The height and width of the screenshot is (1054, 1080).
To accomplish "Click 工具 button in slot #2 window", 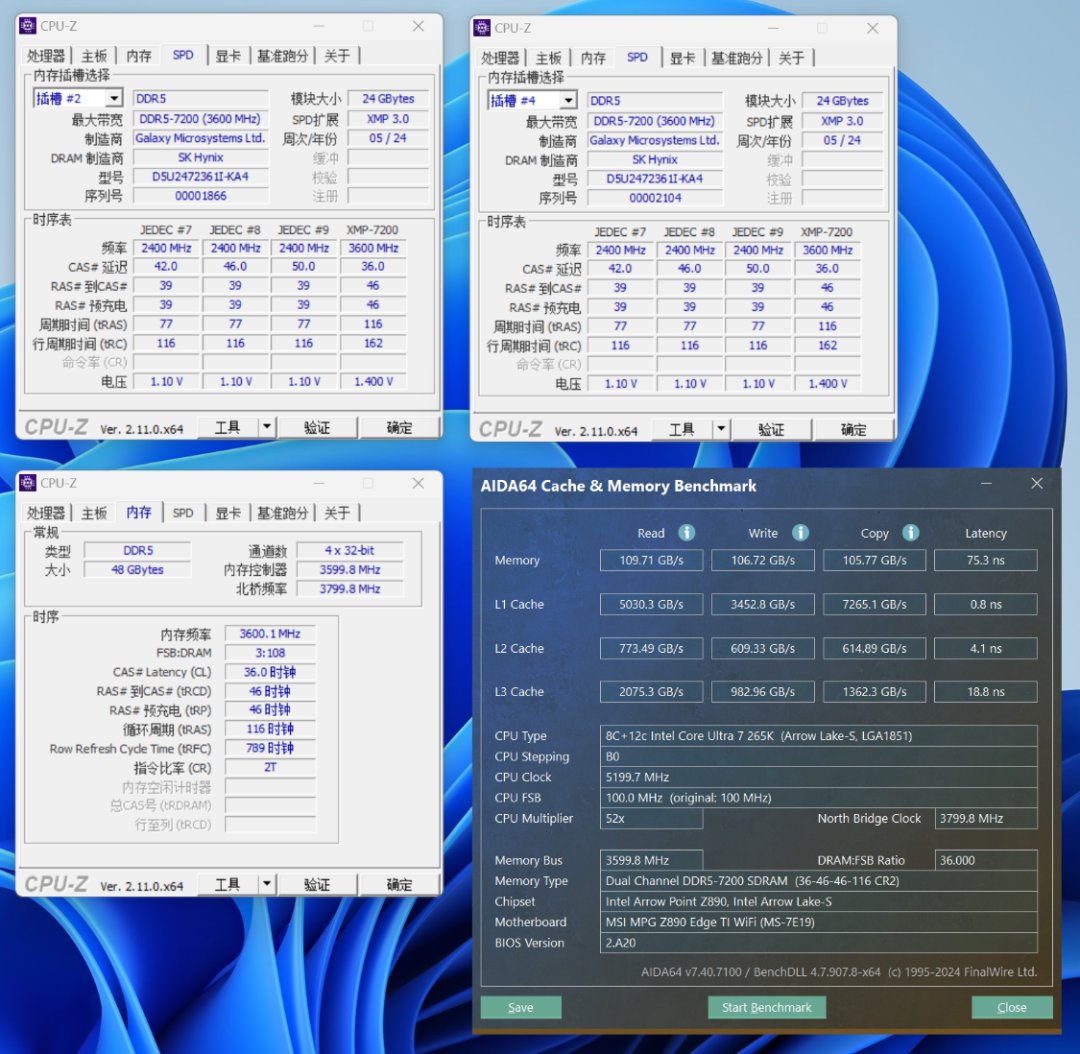I will pyautogui.click(x=227, y=427).
